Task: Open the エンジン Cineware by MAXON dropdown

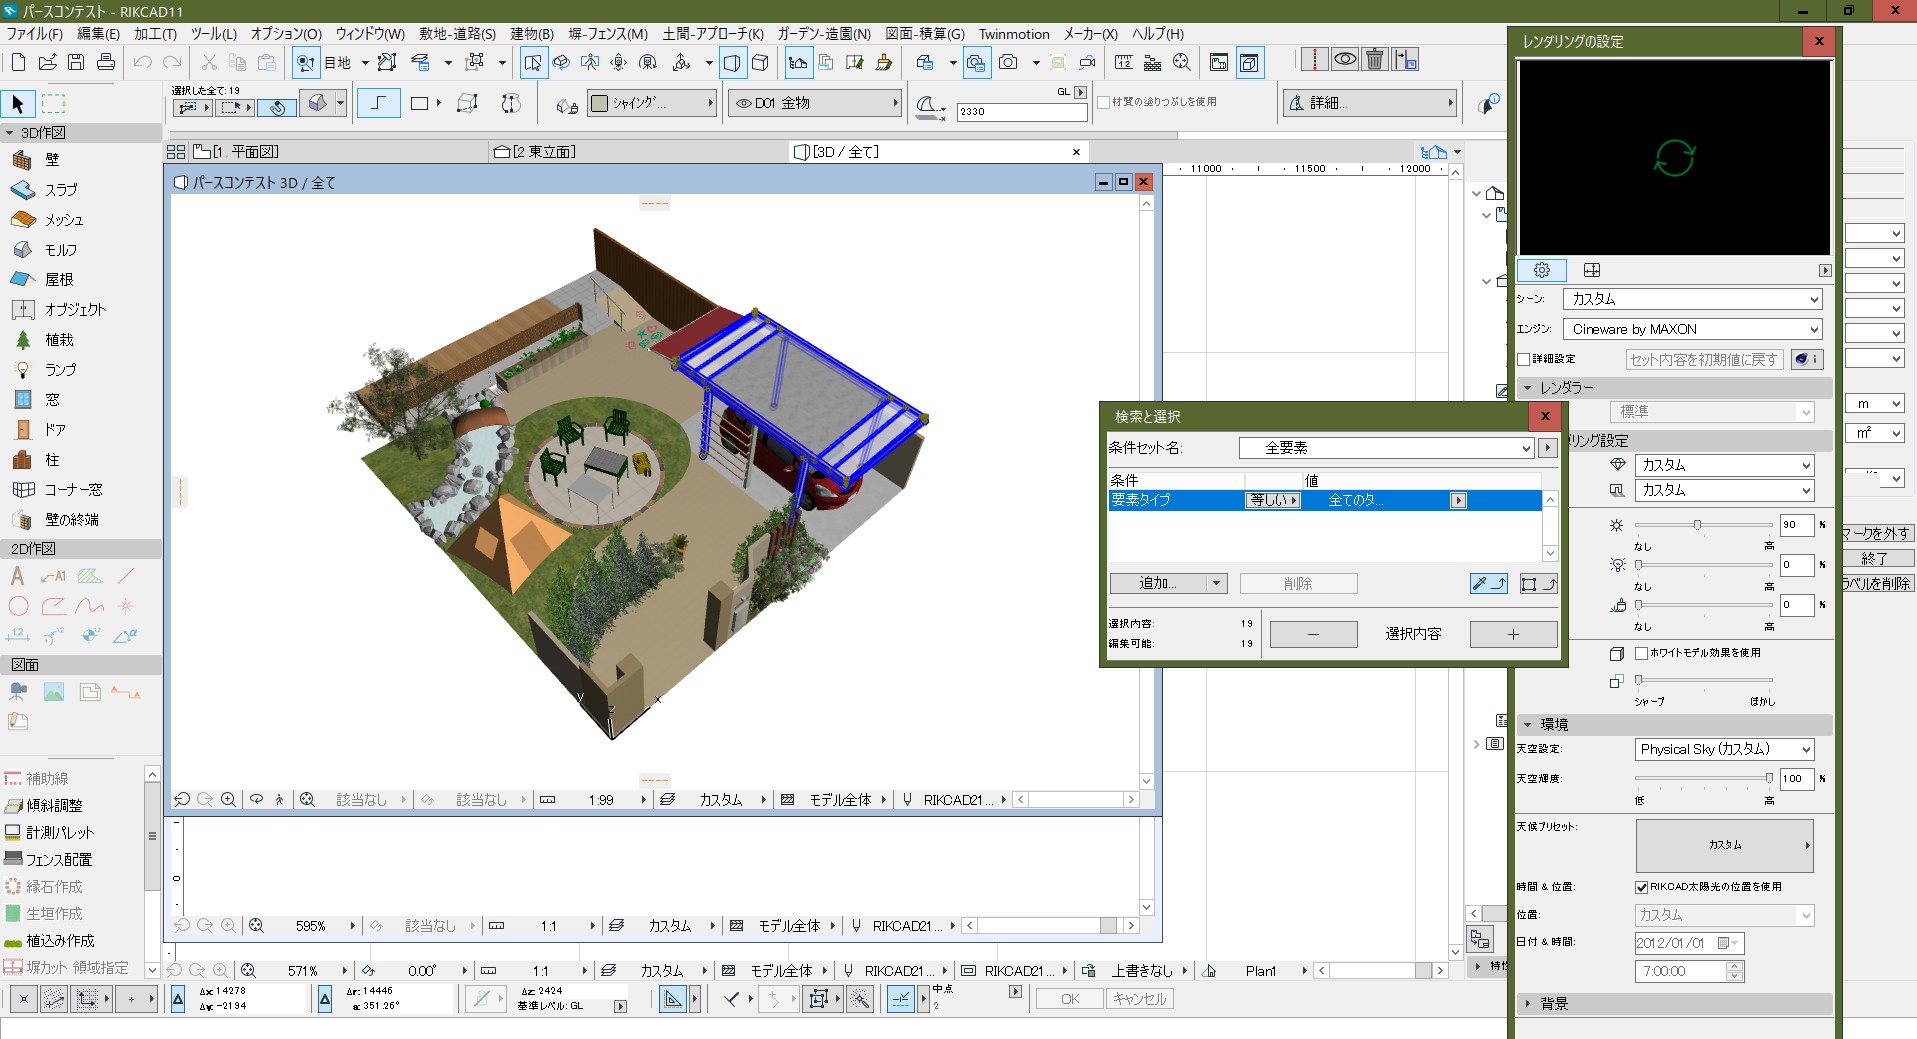Action: (x=1692, y=329)
